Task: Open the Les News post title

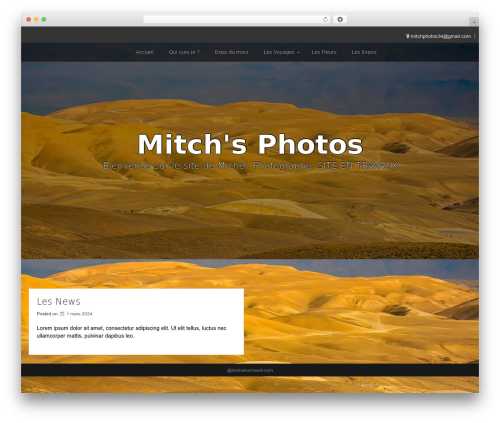Action: tap(59, 301)
